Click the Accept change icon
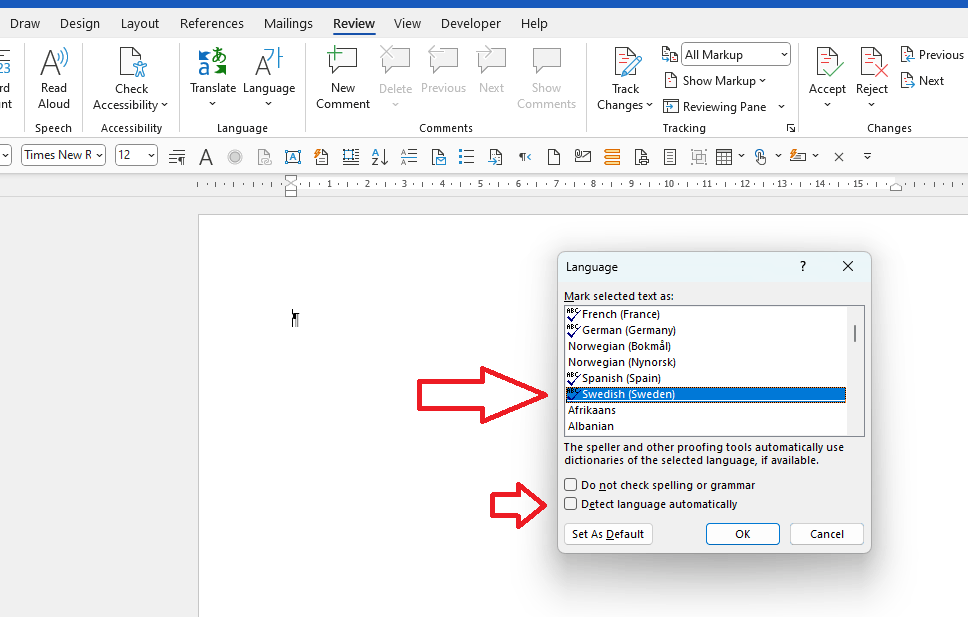Viewport: 968px width, 617px height. tap(827, 62)
